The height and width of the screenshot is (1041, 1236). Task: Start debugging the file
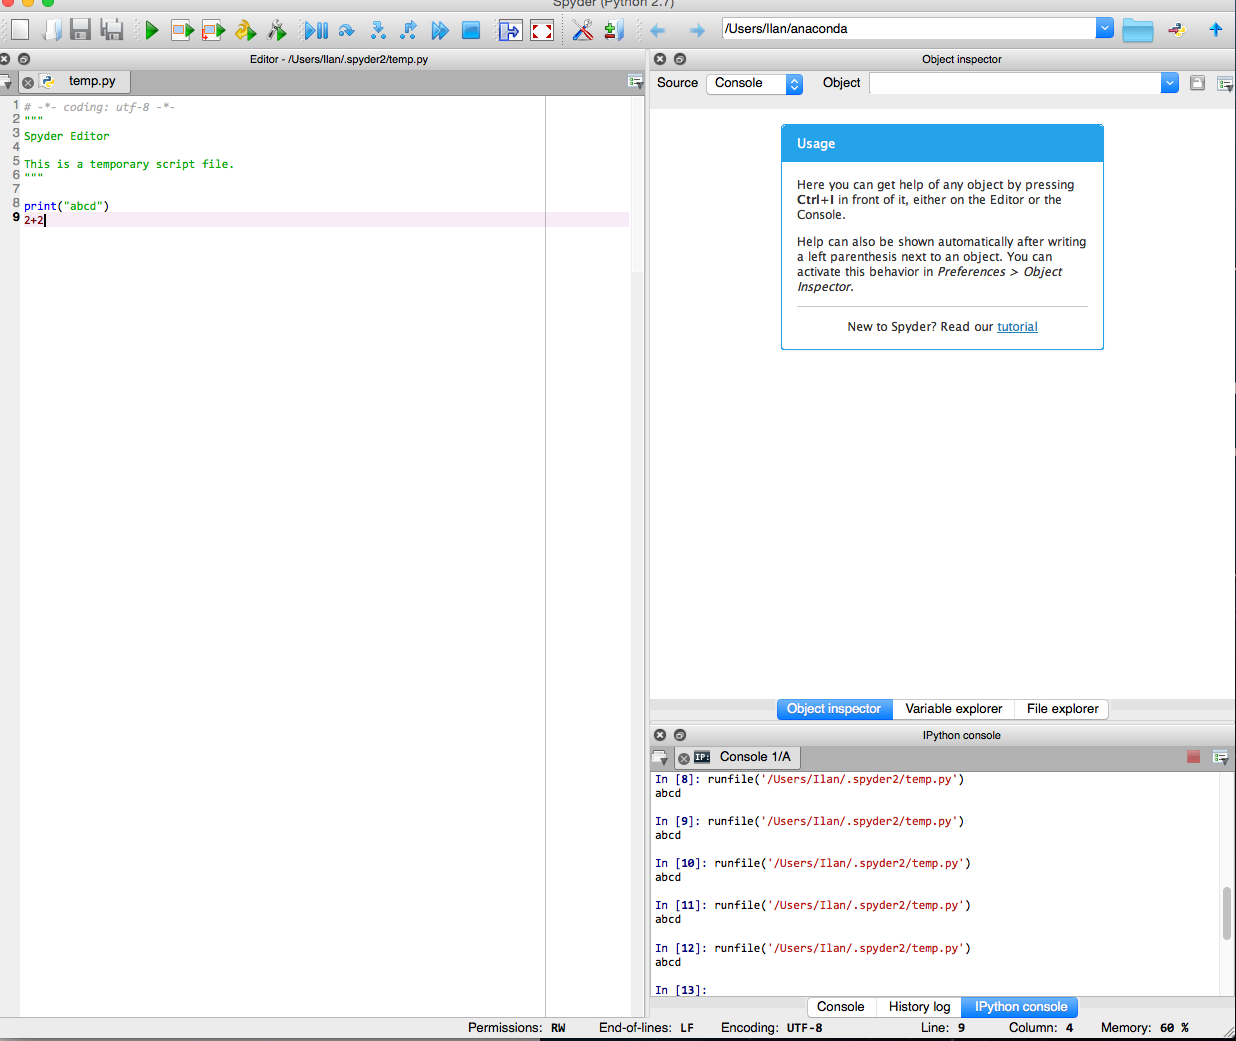[x=316, y=31]
